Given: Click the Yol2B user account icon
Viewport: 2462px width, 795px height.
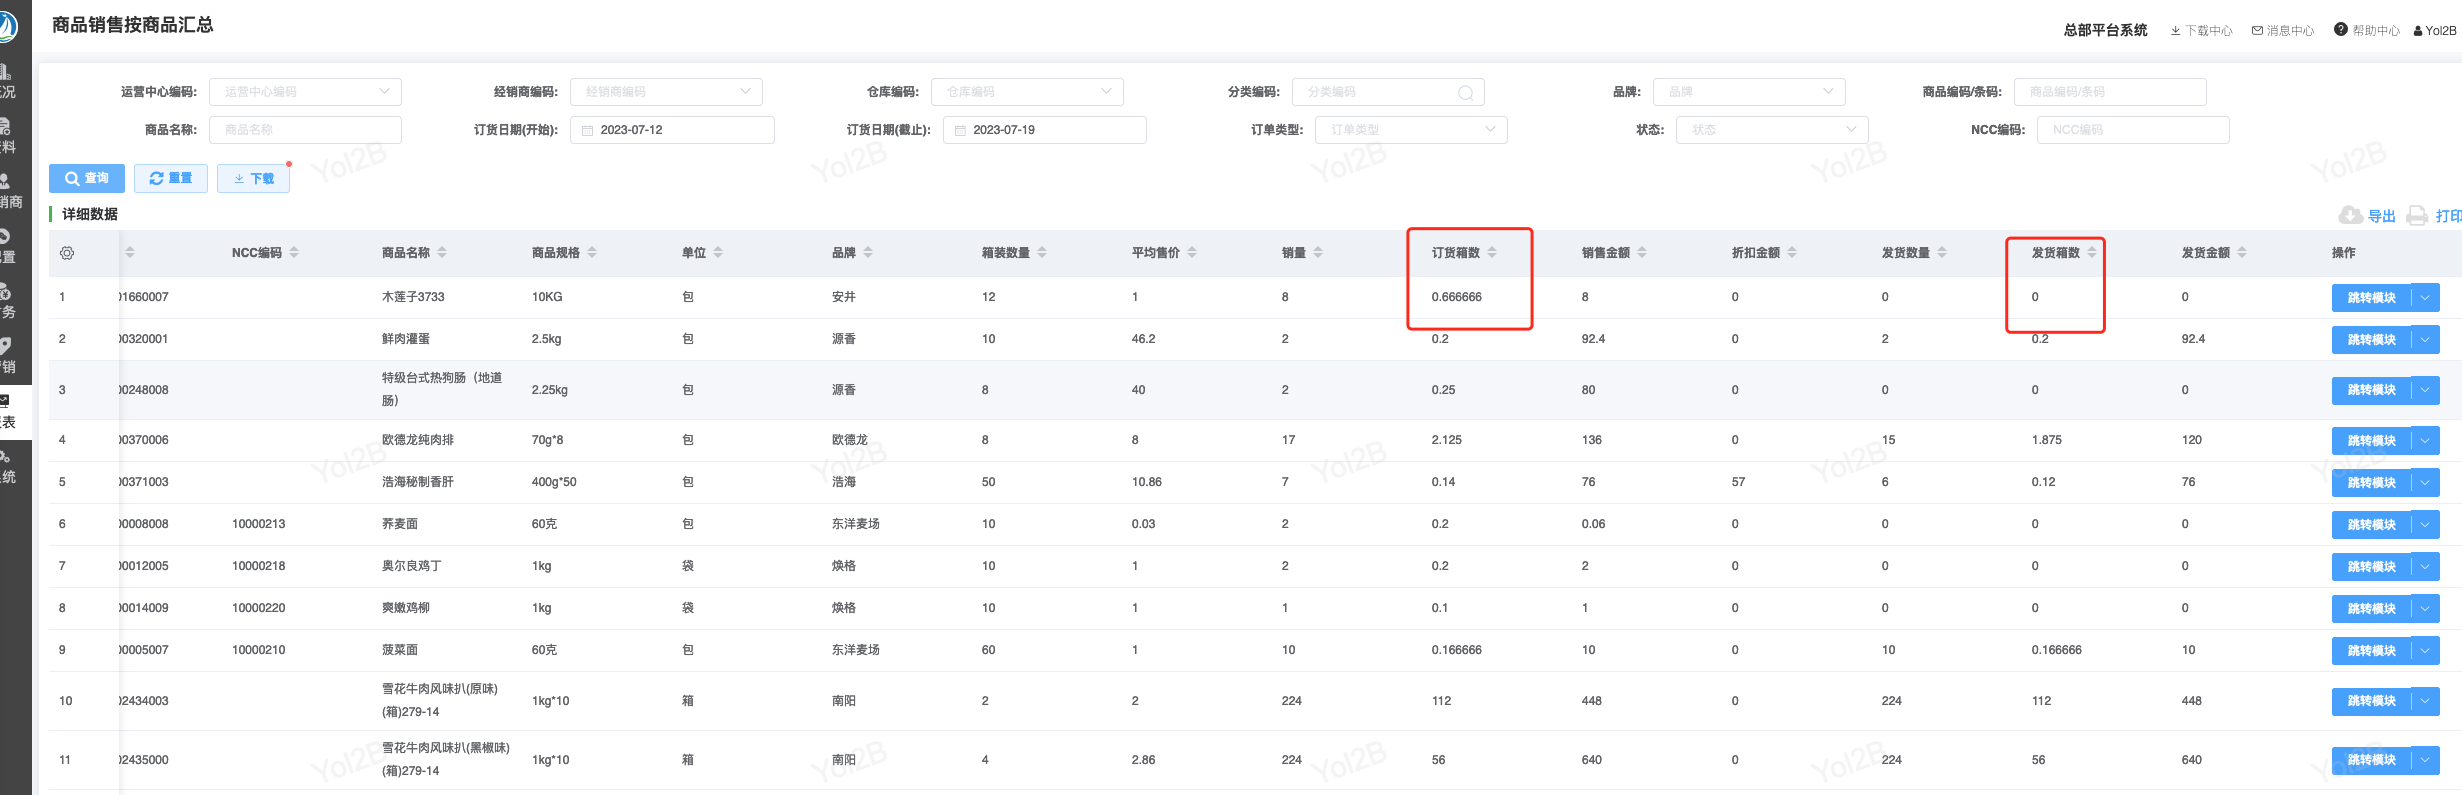Looking at the screenshot, I should click(x=2418, y=31).
